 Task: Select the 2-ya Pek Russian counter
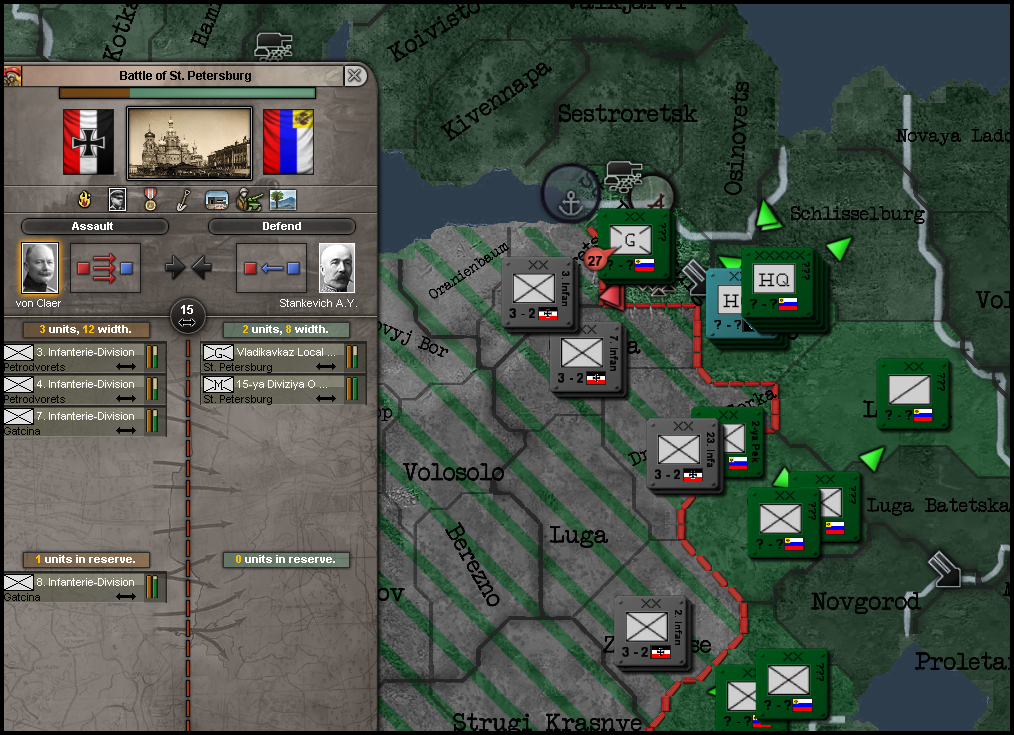pos(744,442)
